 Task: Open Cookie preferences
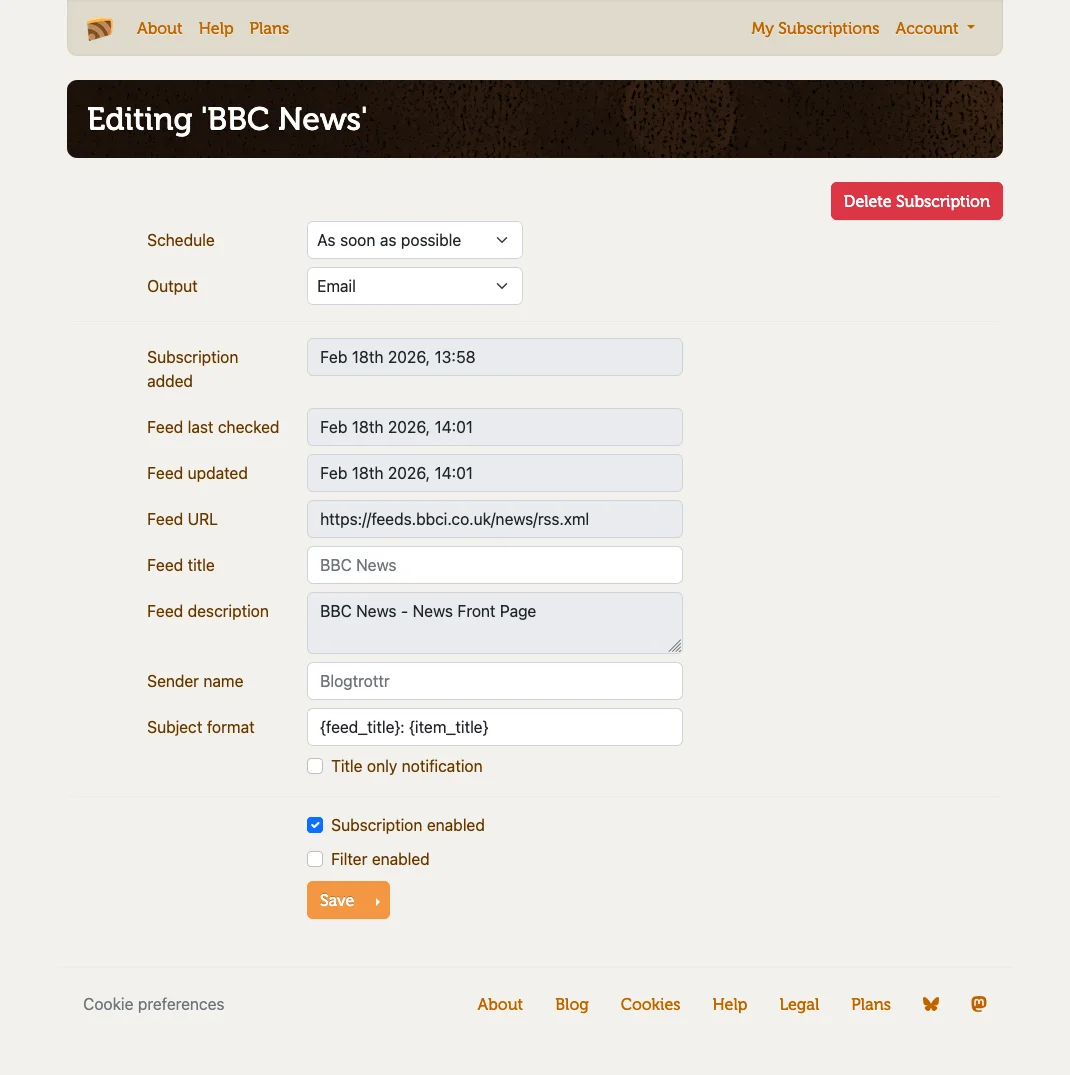point(153,1004)
